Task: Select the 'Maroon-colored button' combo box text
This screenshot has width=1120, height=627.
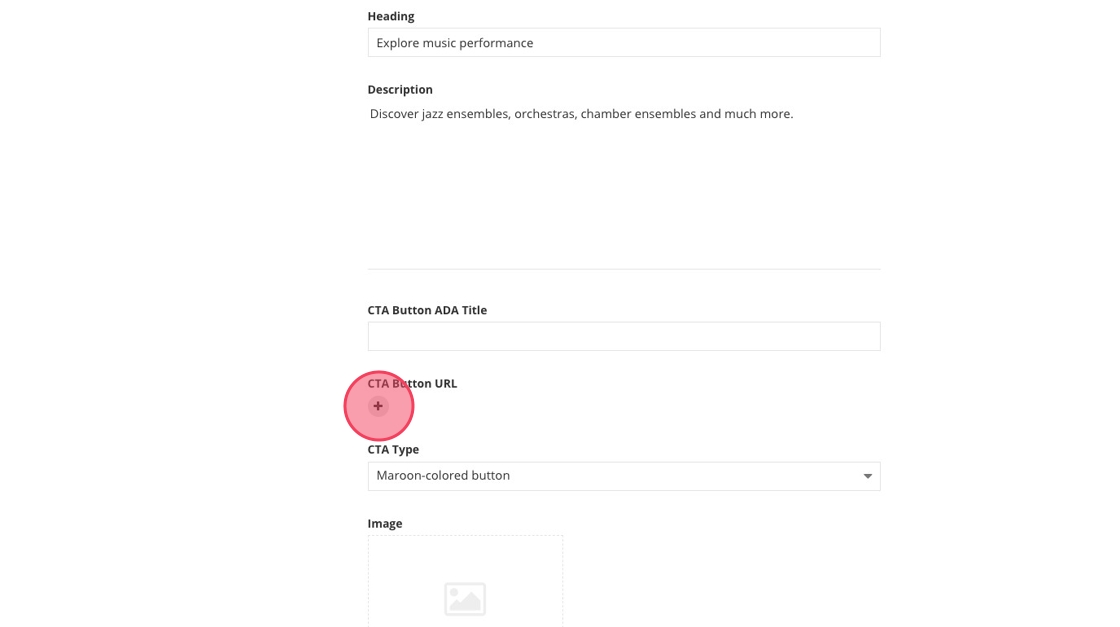Action: pos(443,476)
